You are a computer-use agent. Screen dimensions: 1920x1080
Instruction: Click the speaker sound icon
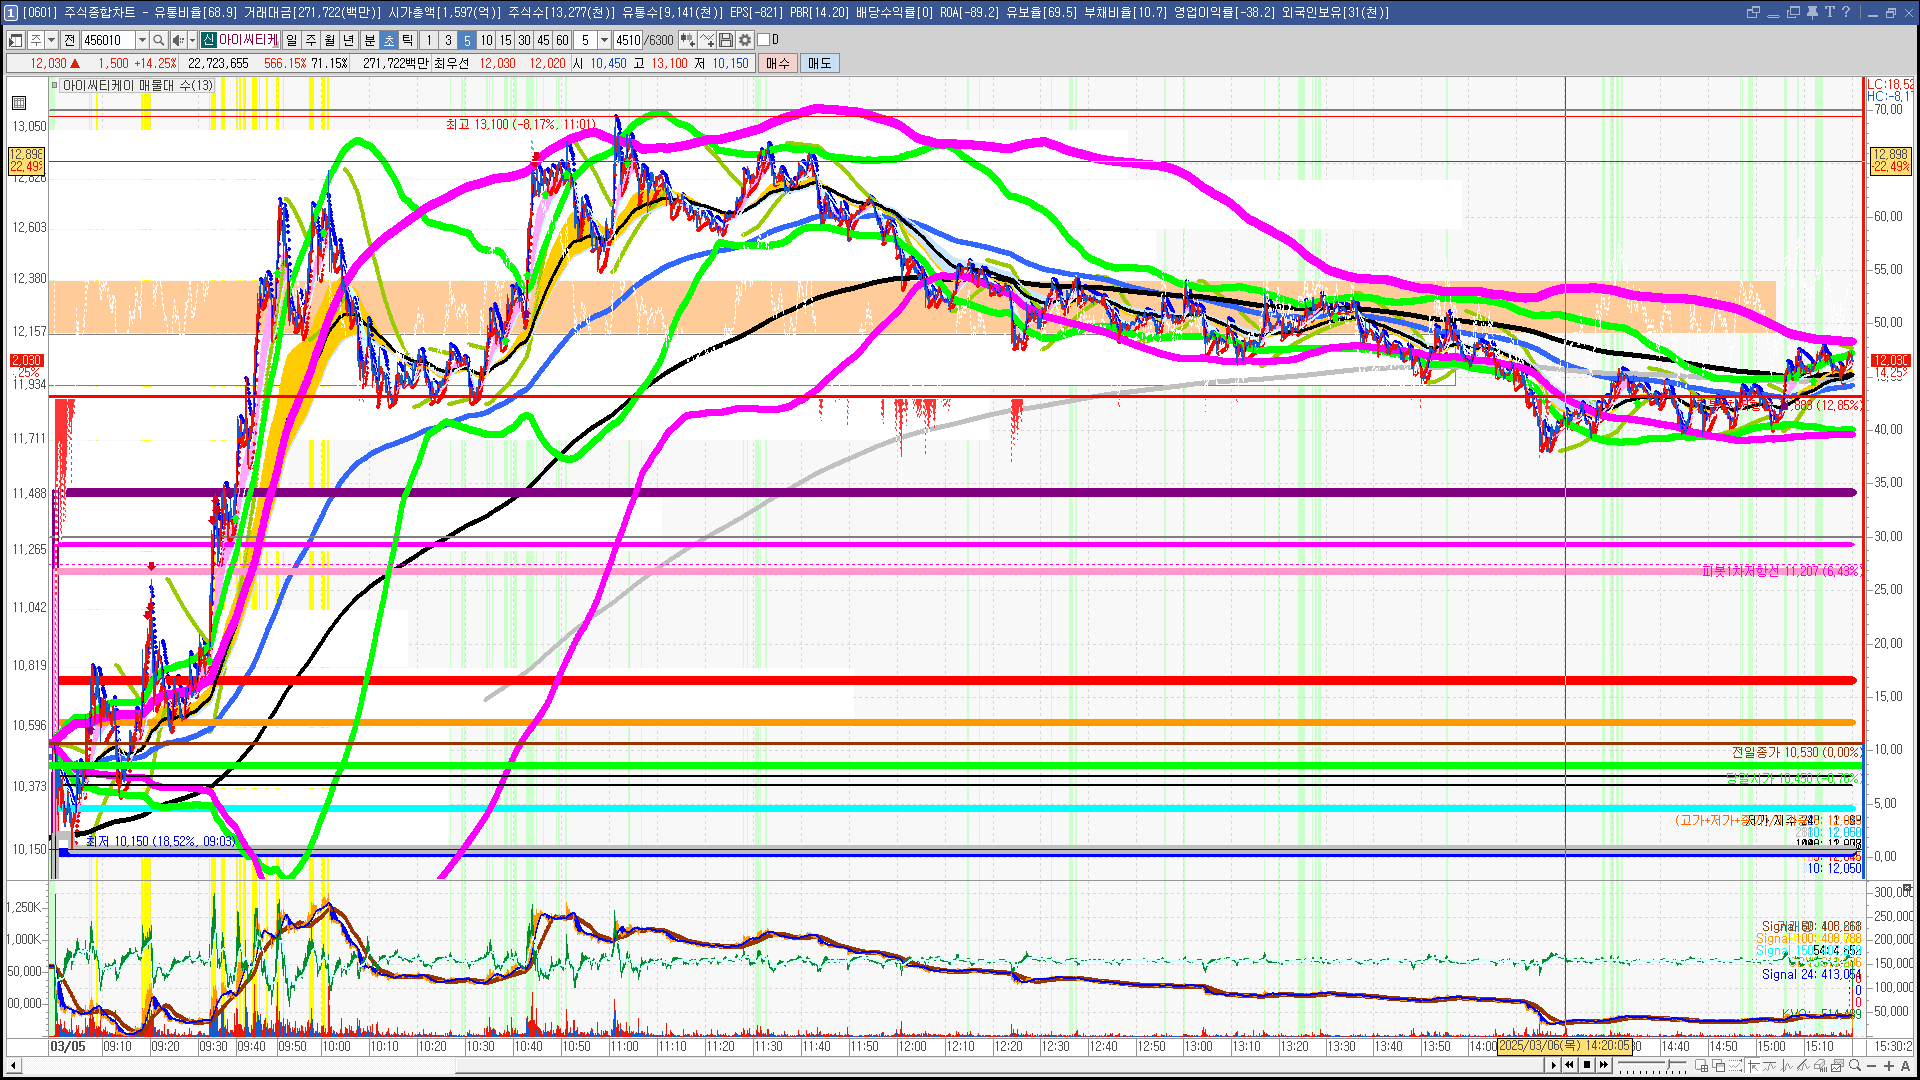click(177, 40)
